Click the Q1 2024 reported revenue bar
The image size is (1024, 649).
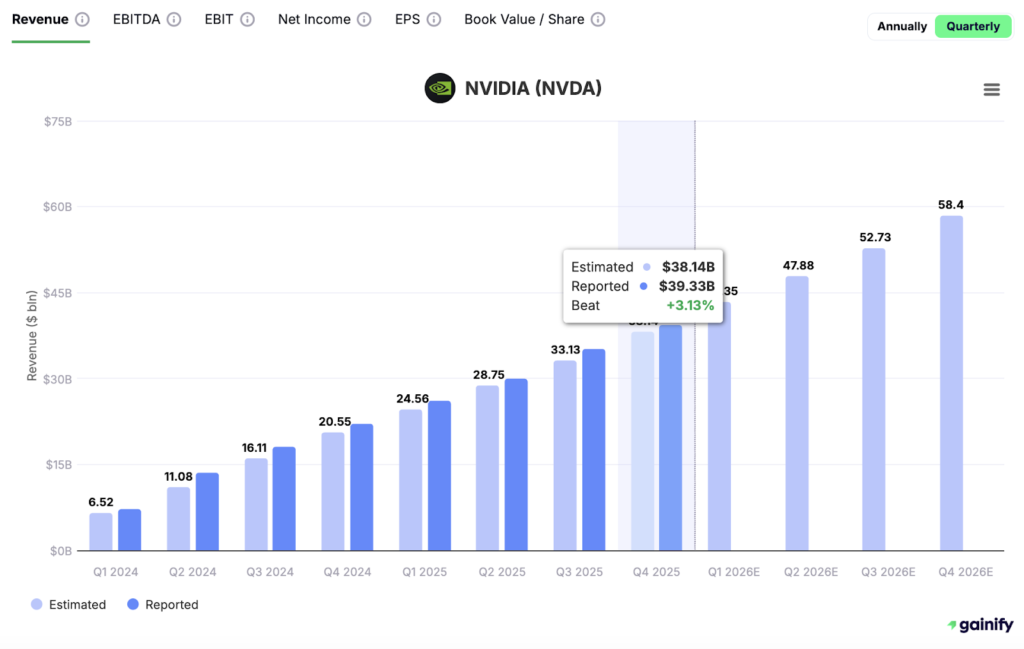tap(130, 530)
